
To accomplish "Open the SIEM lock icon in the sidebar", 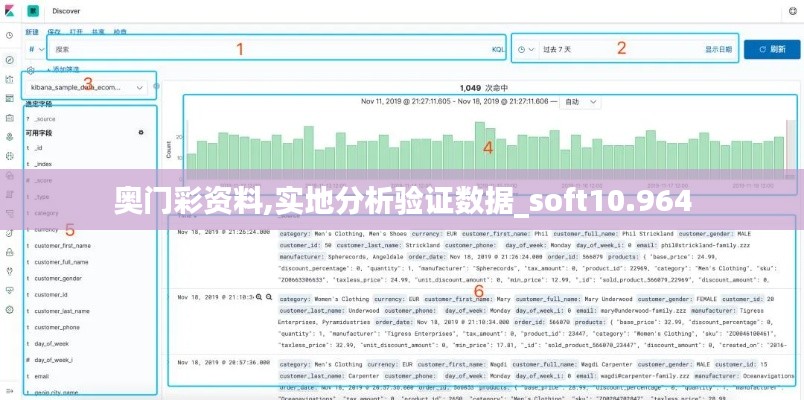I will (x=9, y=252).
